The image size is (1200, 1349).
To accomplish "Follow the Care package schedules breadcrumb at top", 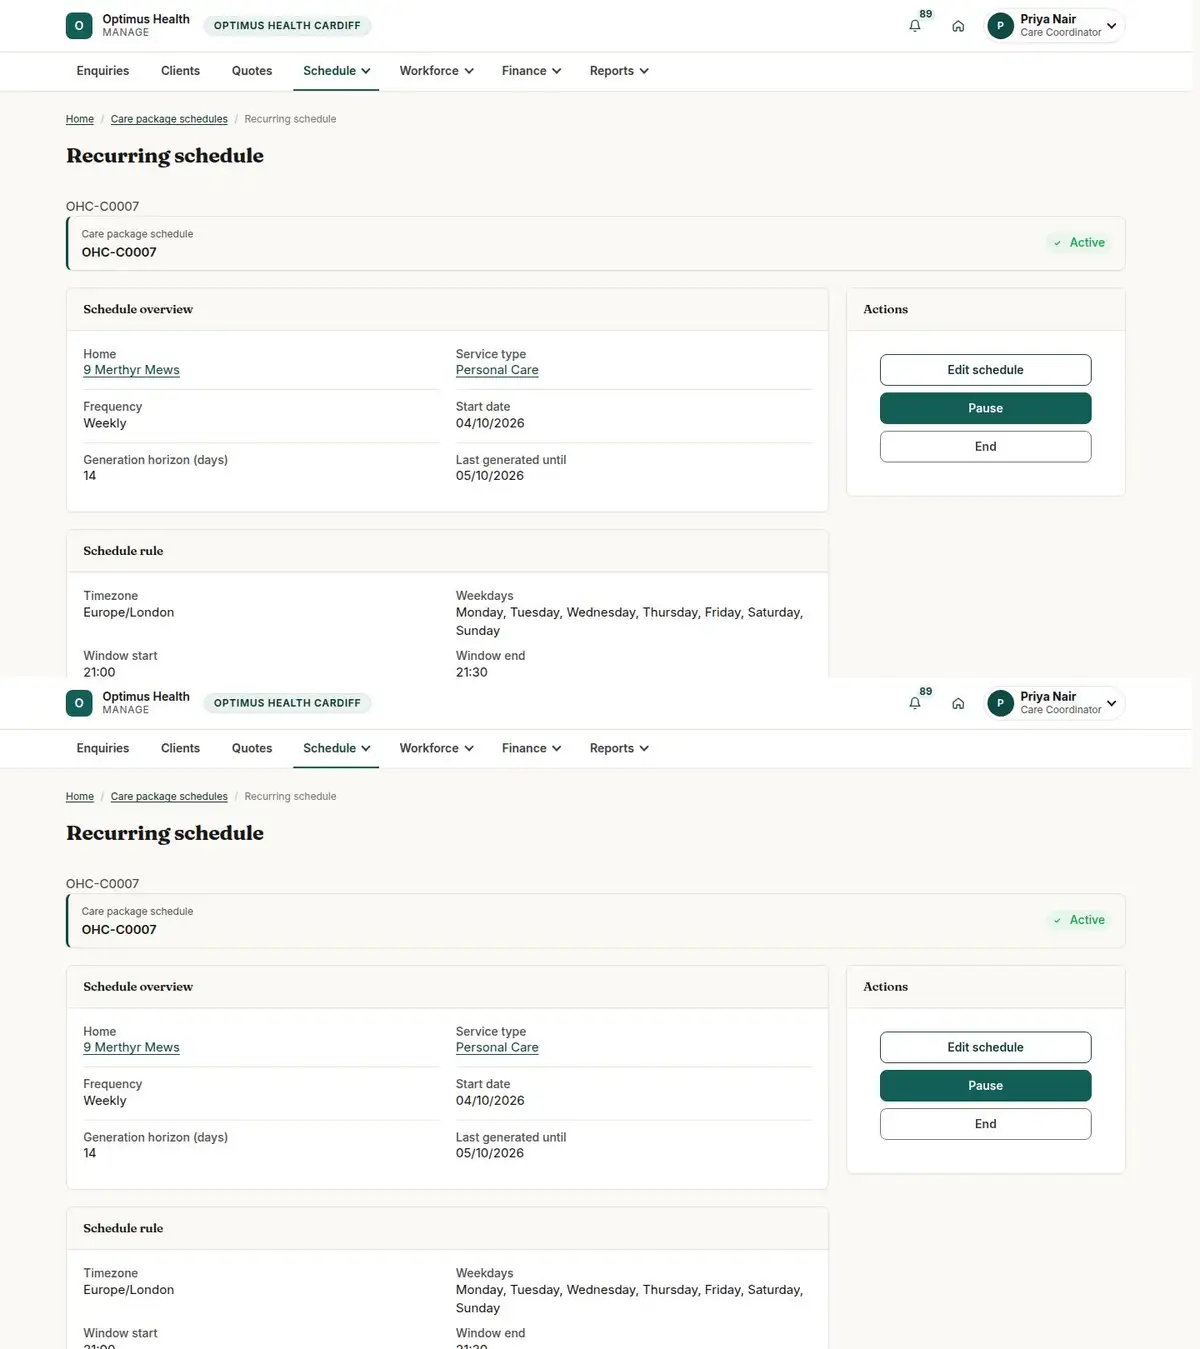I will pos(169,119).
